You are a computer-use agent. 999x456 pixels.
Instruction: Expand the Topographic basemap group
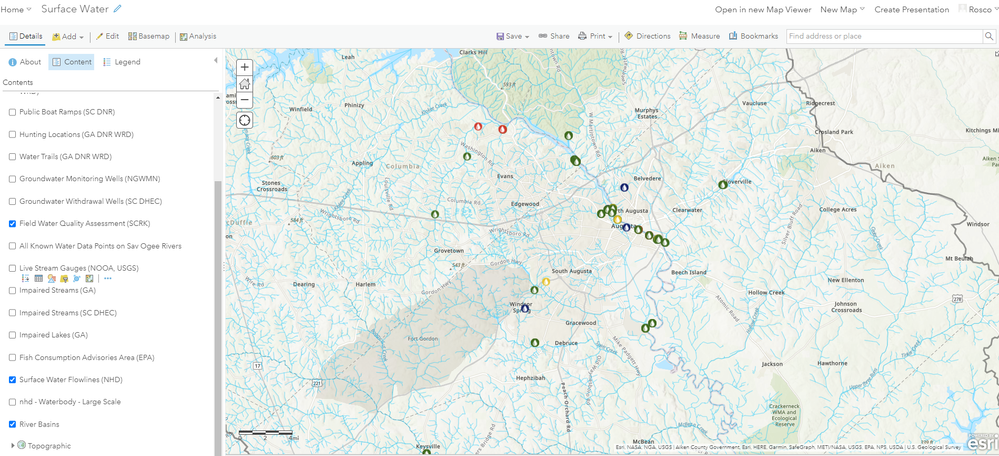pyautogui.click(x=13, y=446)
